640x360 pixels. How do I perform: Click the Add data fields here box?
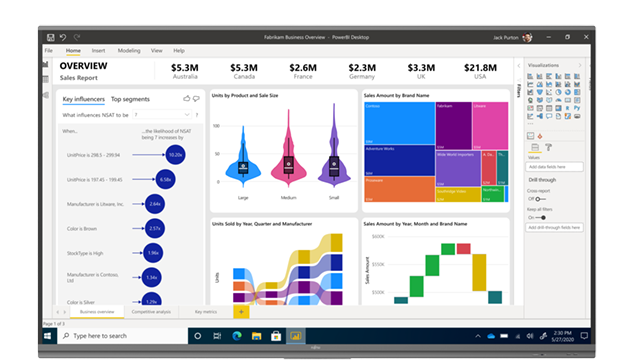pos(554,167)
